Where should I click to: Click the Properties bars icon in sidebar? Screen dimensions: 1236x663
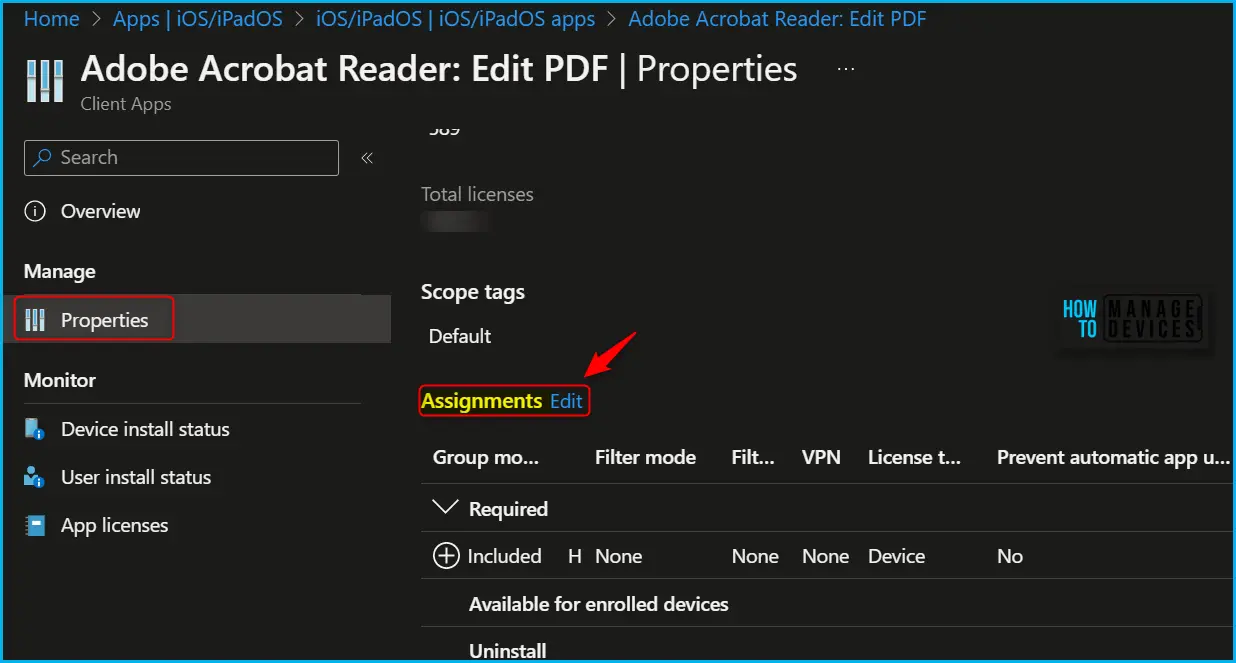36,321
